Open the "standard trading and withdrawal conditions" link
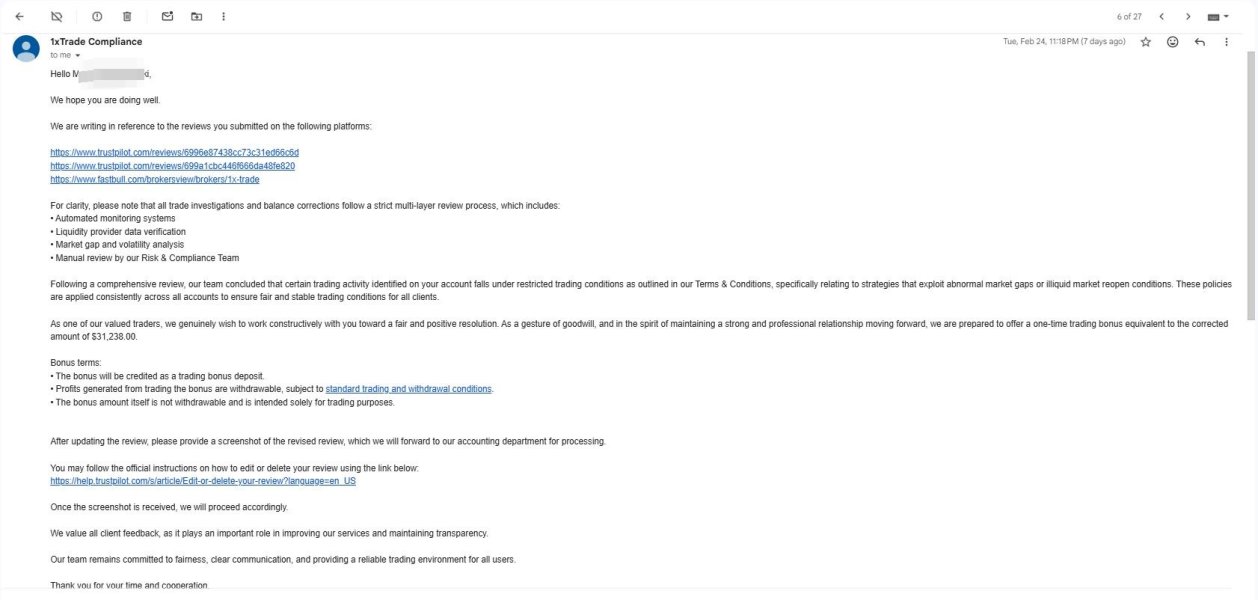The width and height of the screenshot is (1258, 600). [408, 389]
